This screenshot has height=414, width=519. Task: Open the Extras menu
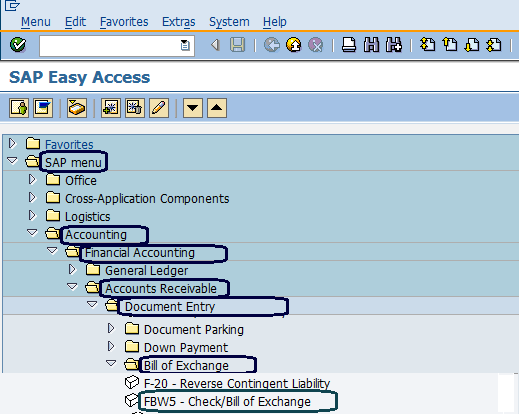point(179,22)
